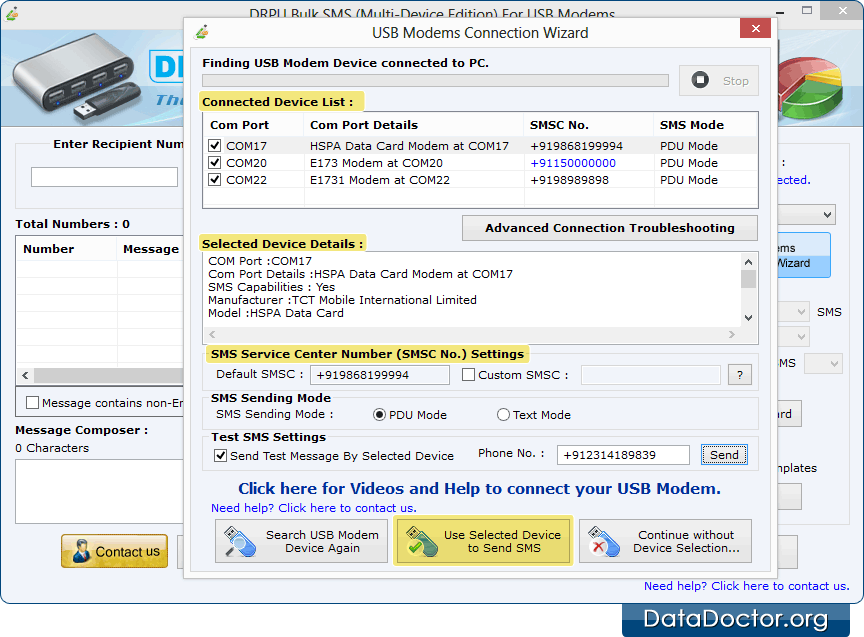Click the SMSC No. column header

559,125
